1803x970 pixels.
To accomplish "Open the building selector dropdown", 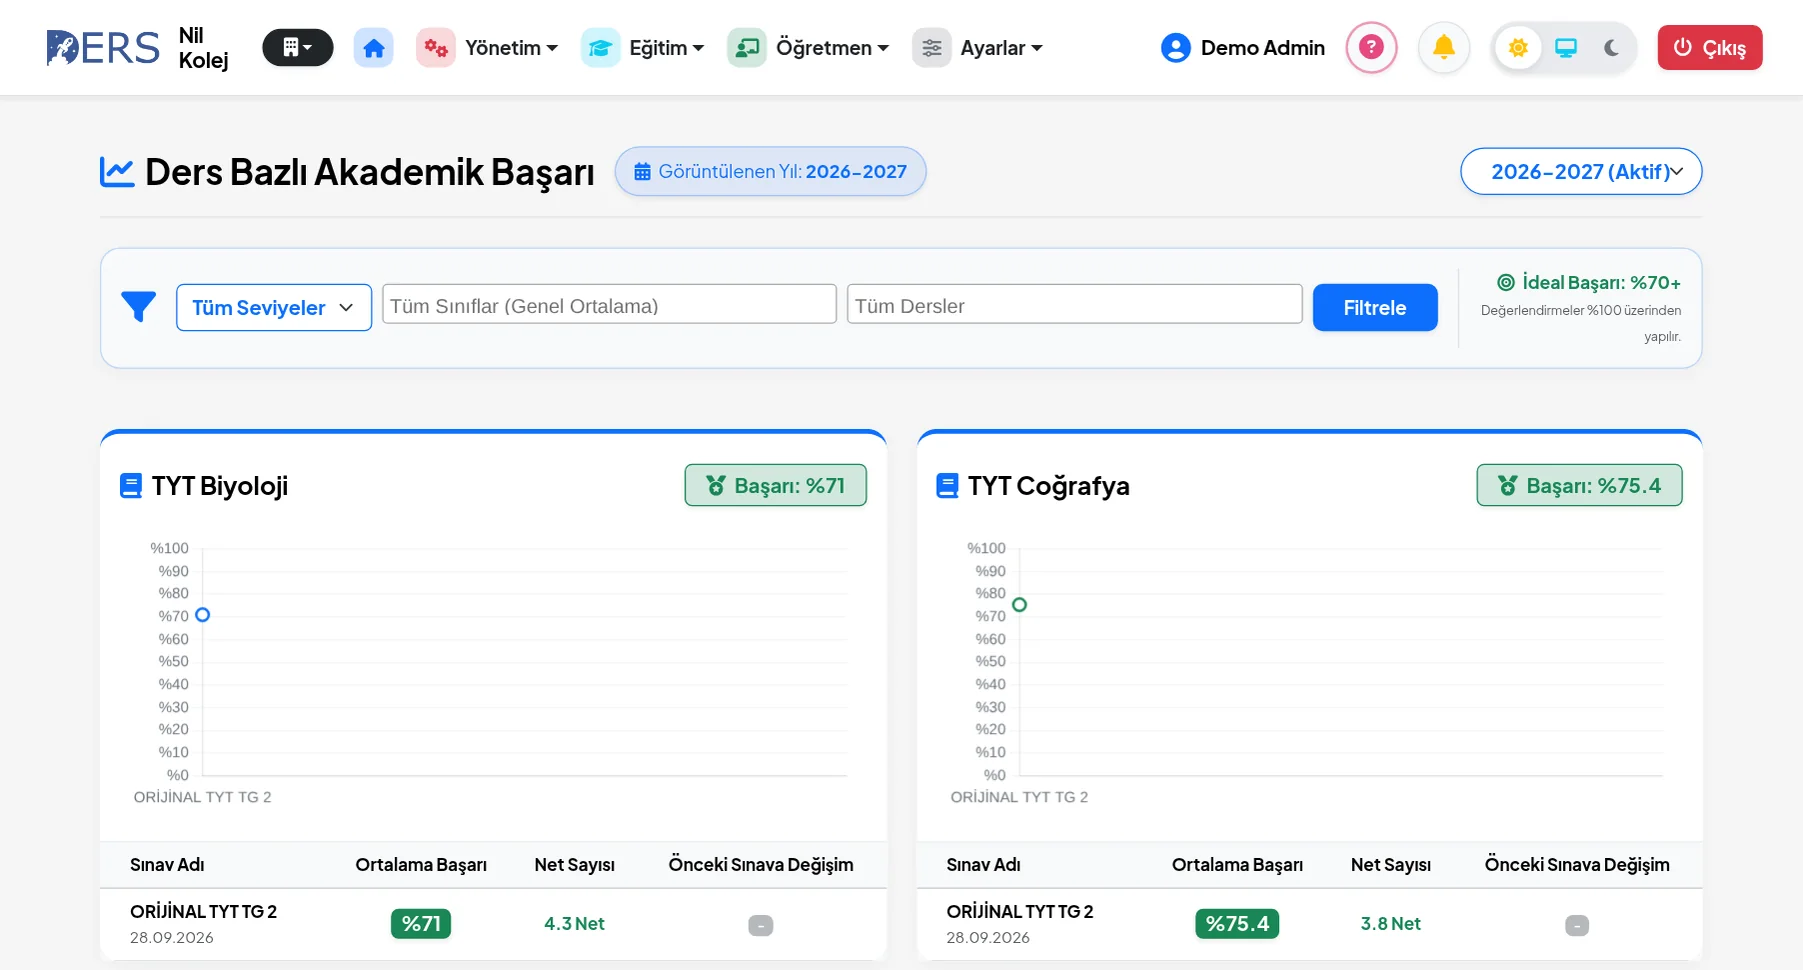I will [x=297, y=48].
